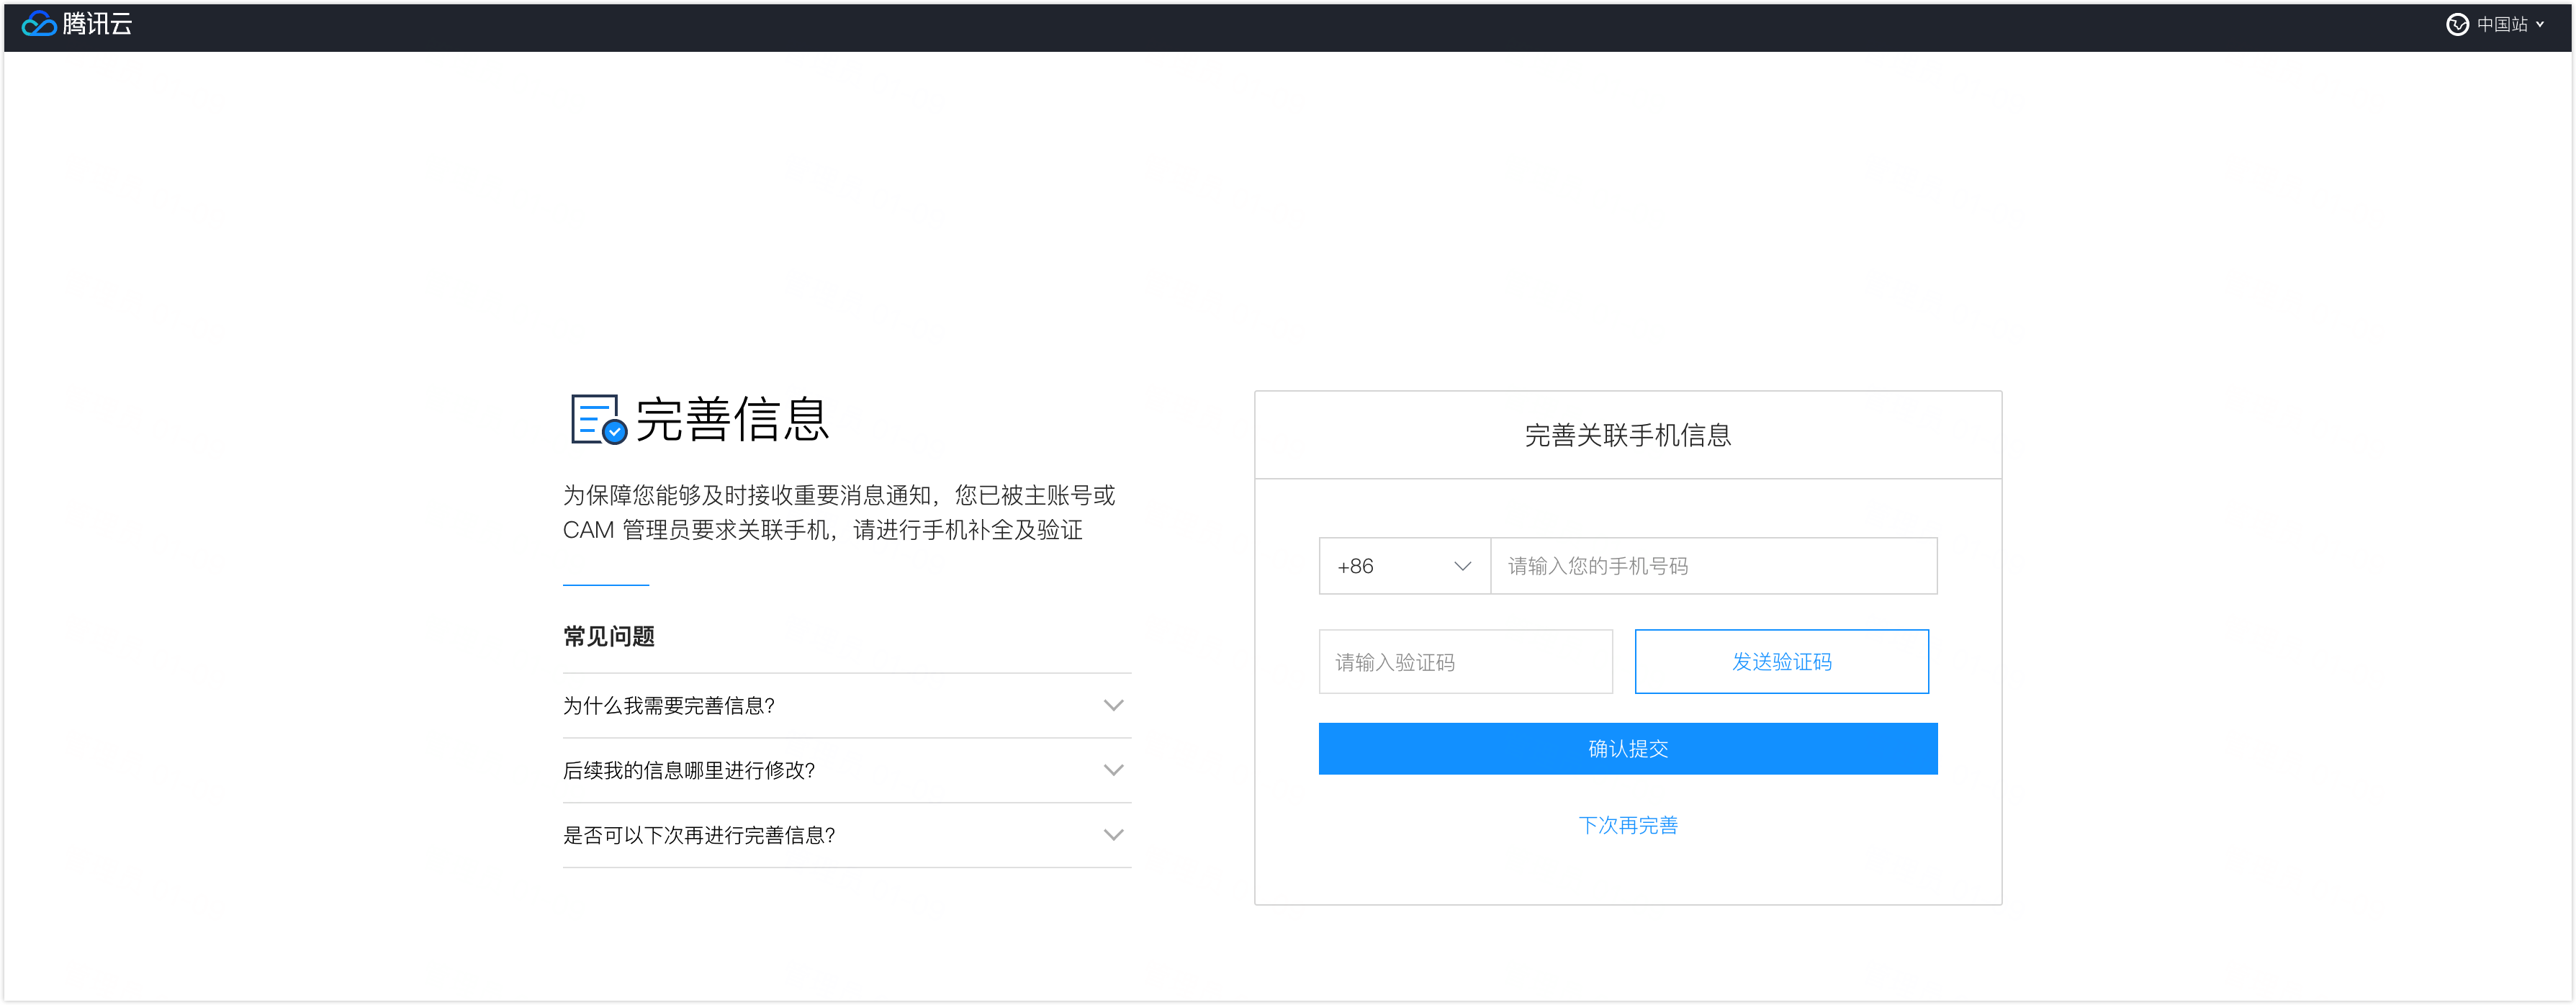This screenshot has height=1005, width=2576.
Task: Expand the 为什么我需要完善信息? question
Action: point(846,706)
